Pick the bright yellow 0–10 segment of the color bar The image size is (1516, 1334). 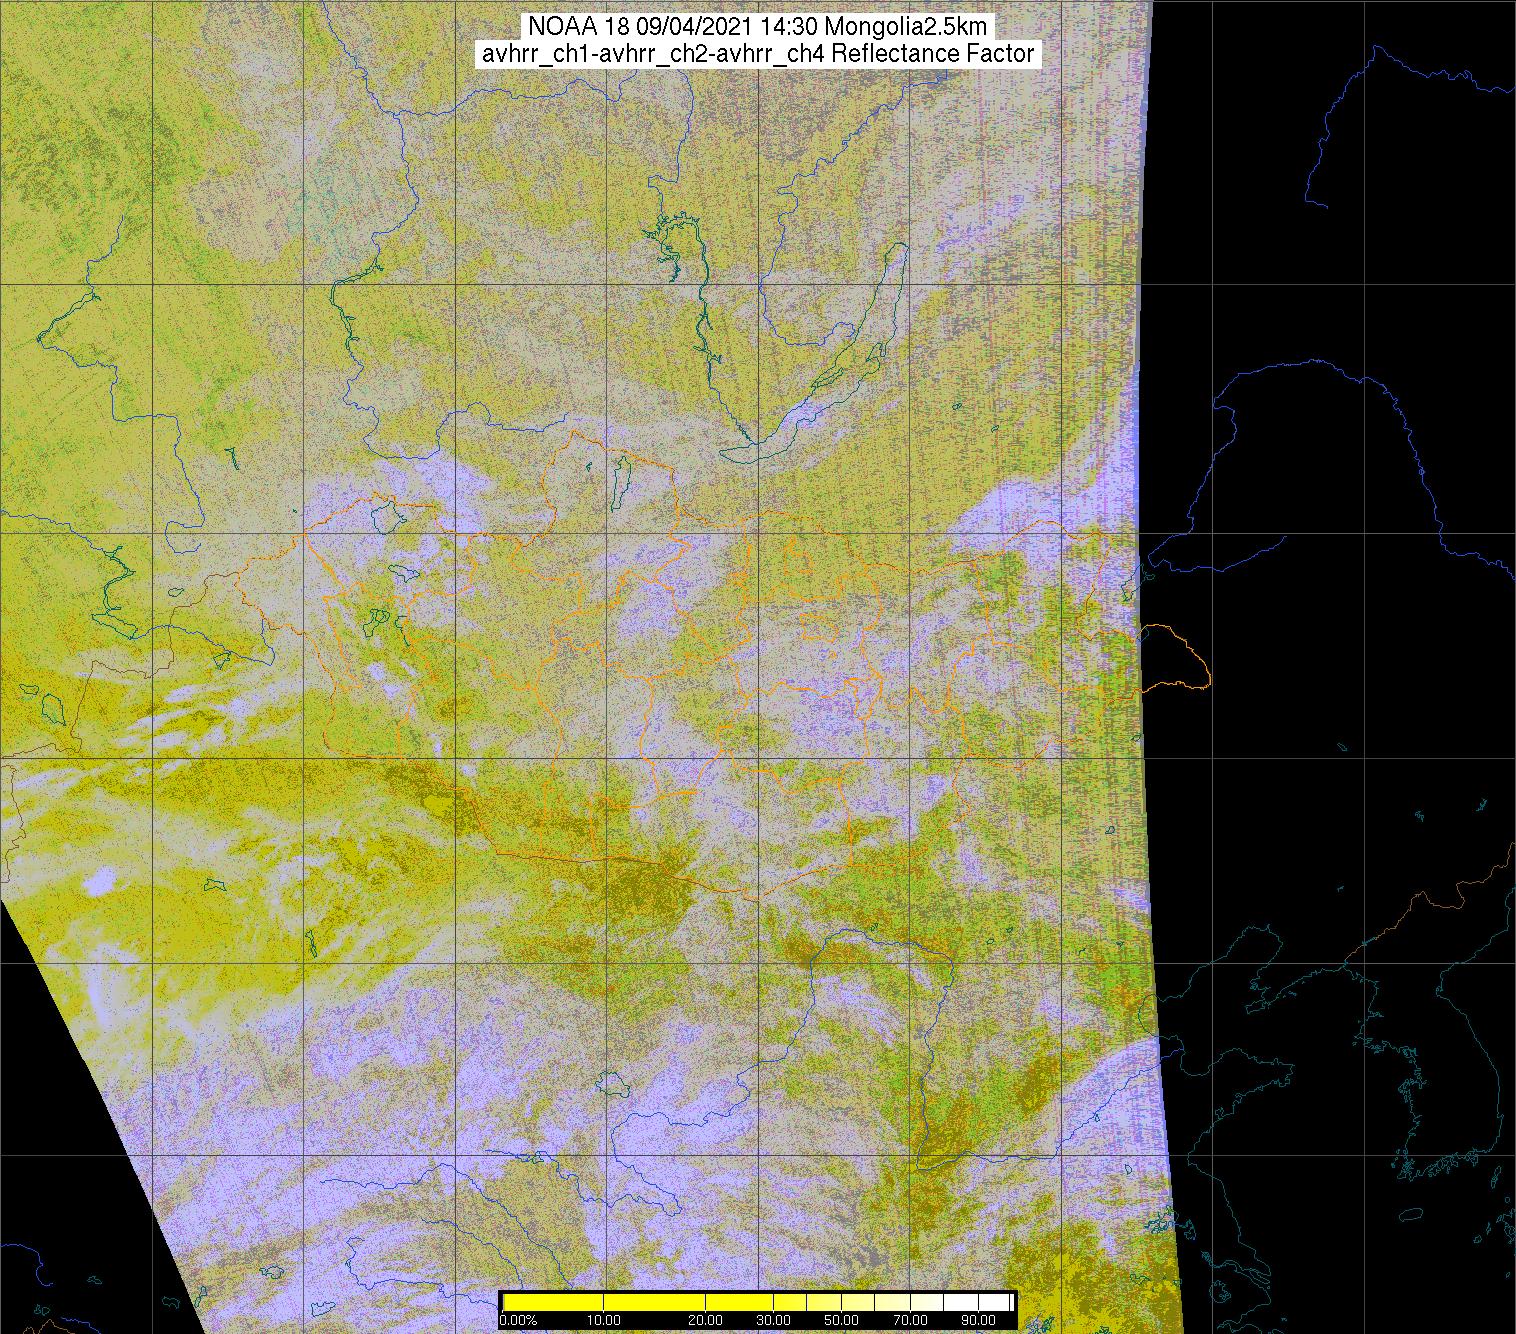[x=553, y=1302]
